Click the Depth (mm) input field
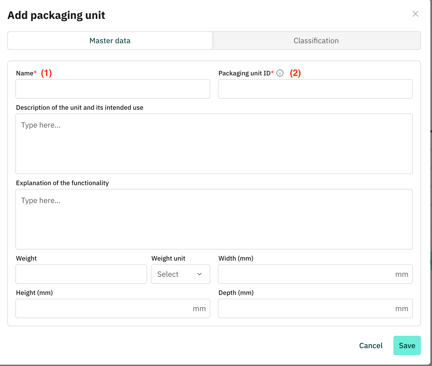This screenshot has width=432, height=366. point(315,308)
